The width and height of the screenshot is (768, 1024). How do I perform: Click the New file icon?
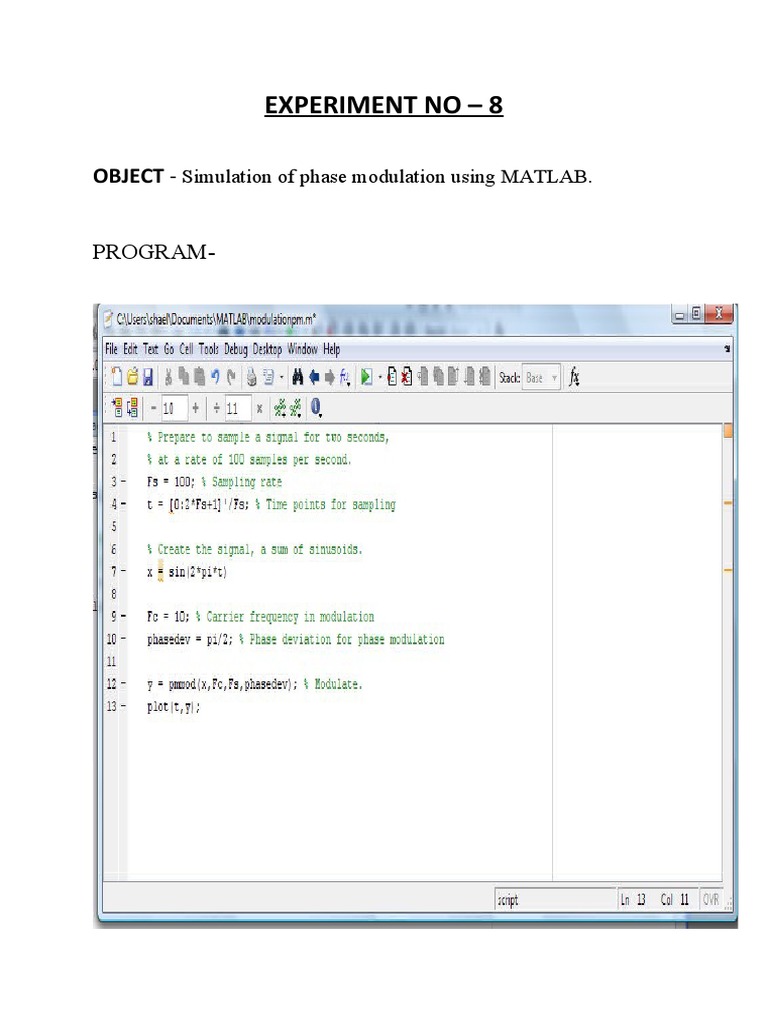117,377
